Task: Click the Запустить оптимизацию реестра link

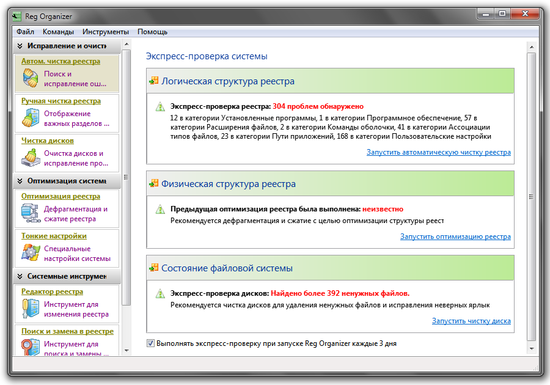Action: pyautogui.click(x=455, y=236)
